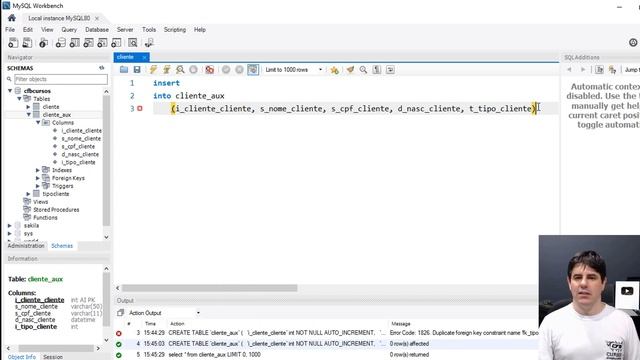Select the Session tab
This screenshot has height=360, width=640.
click(x=53, y=357)
